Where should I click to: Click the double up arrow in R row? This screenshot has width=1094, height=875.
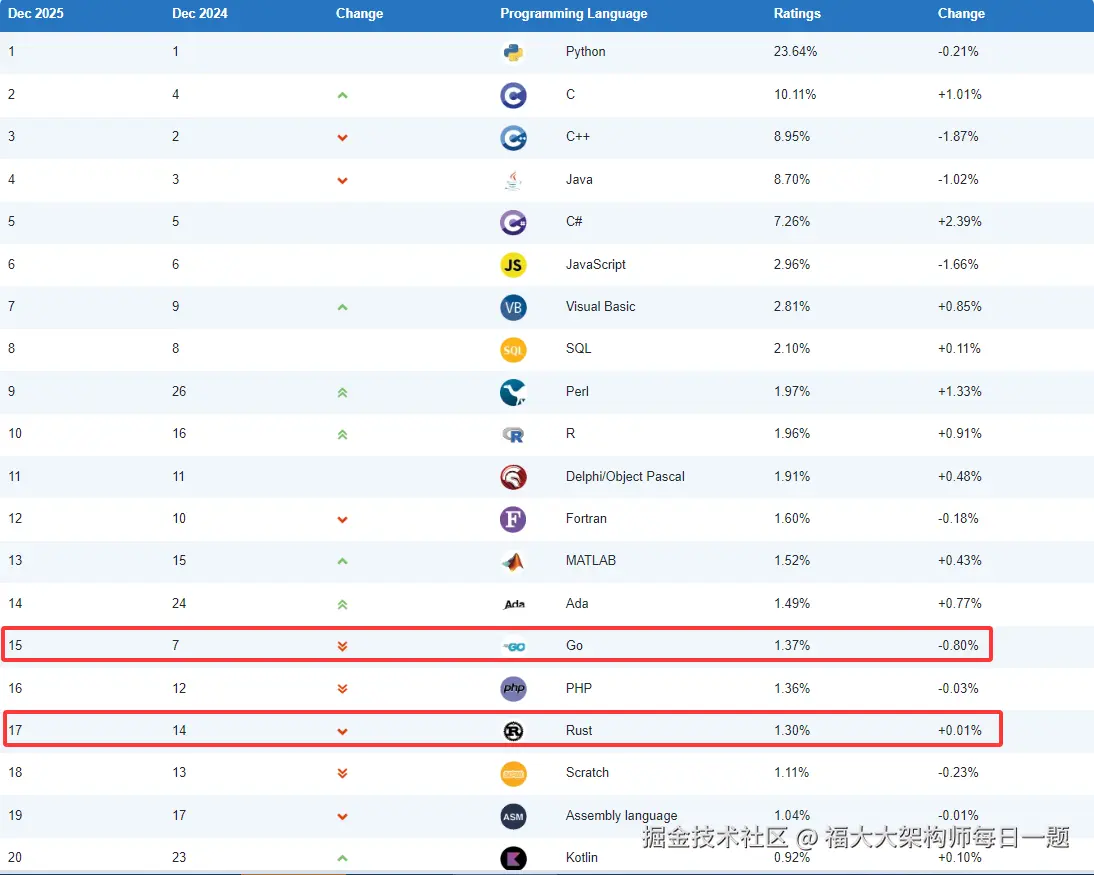pyautogui.click(x=342, y=435)
